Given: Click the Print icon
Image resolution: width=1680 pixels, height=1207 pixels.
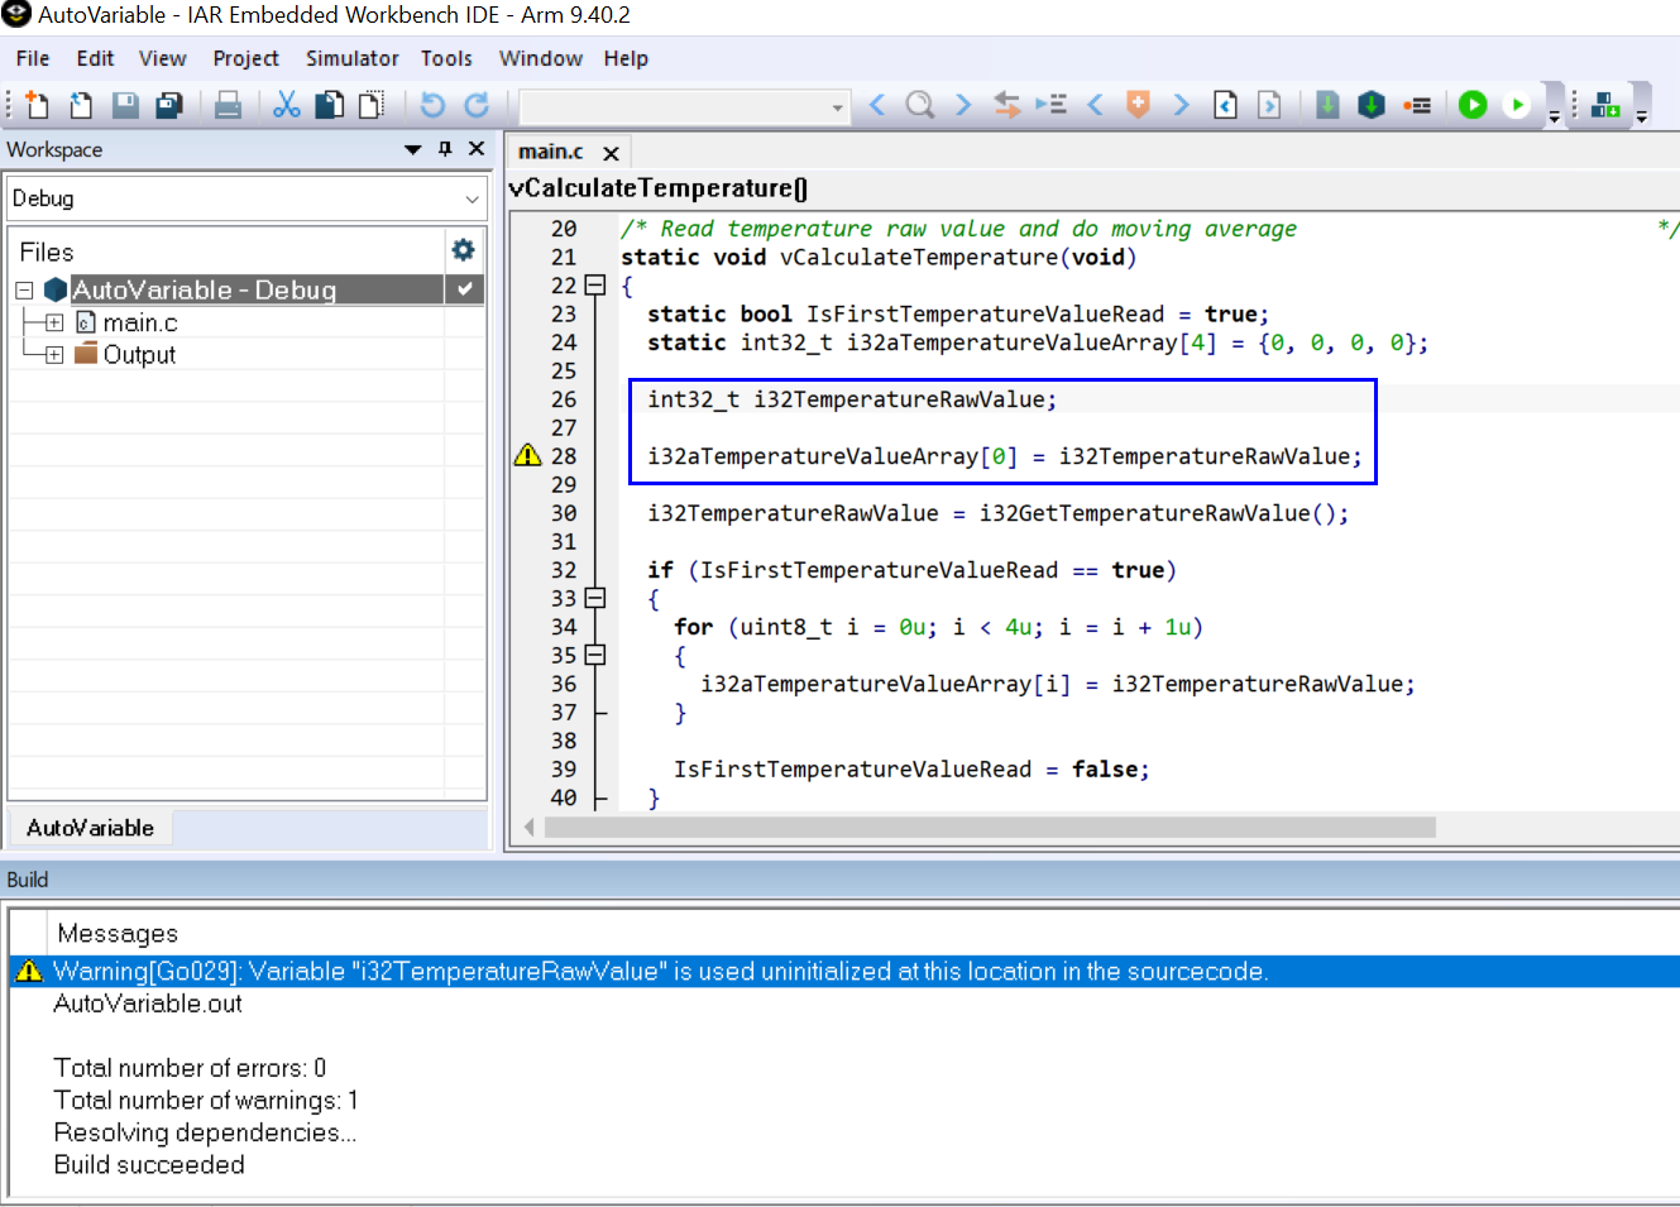Looking at the screenshot, I should [228, 105].
